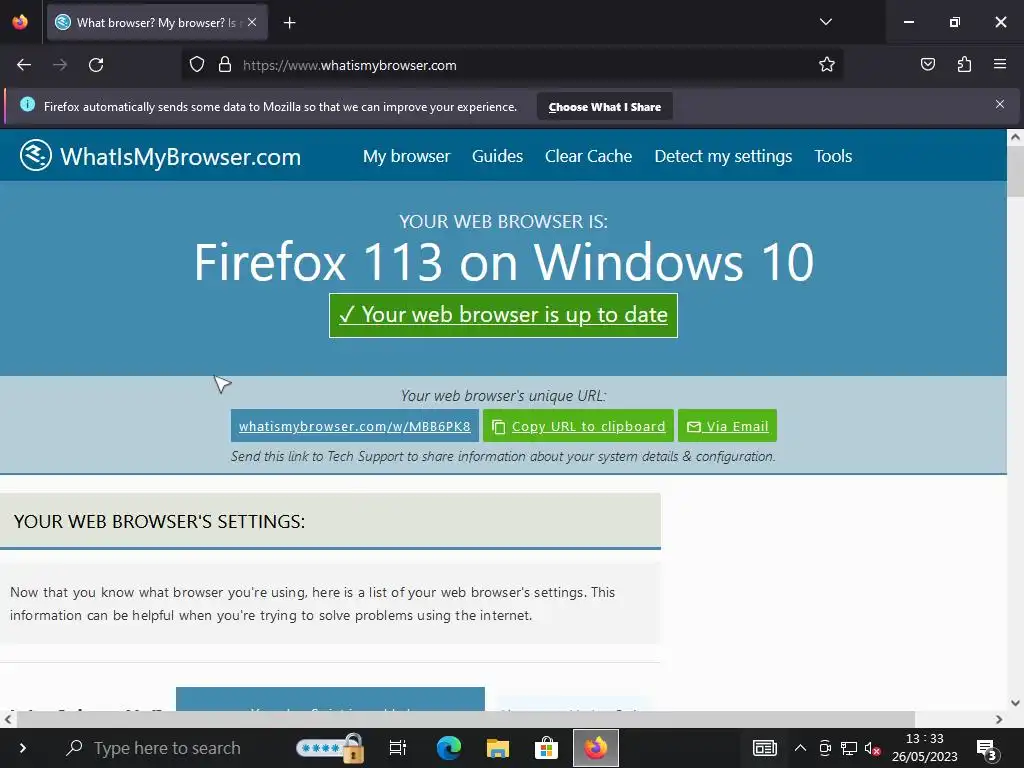
Task: Click horizontal scrollbar right arrow
Action: (999, 719)
